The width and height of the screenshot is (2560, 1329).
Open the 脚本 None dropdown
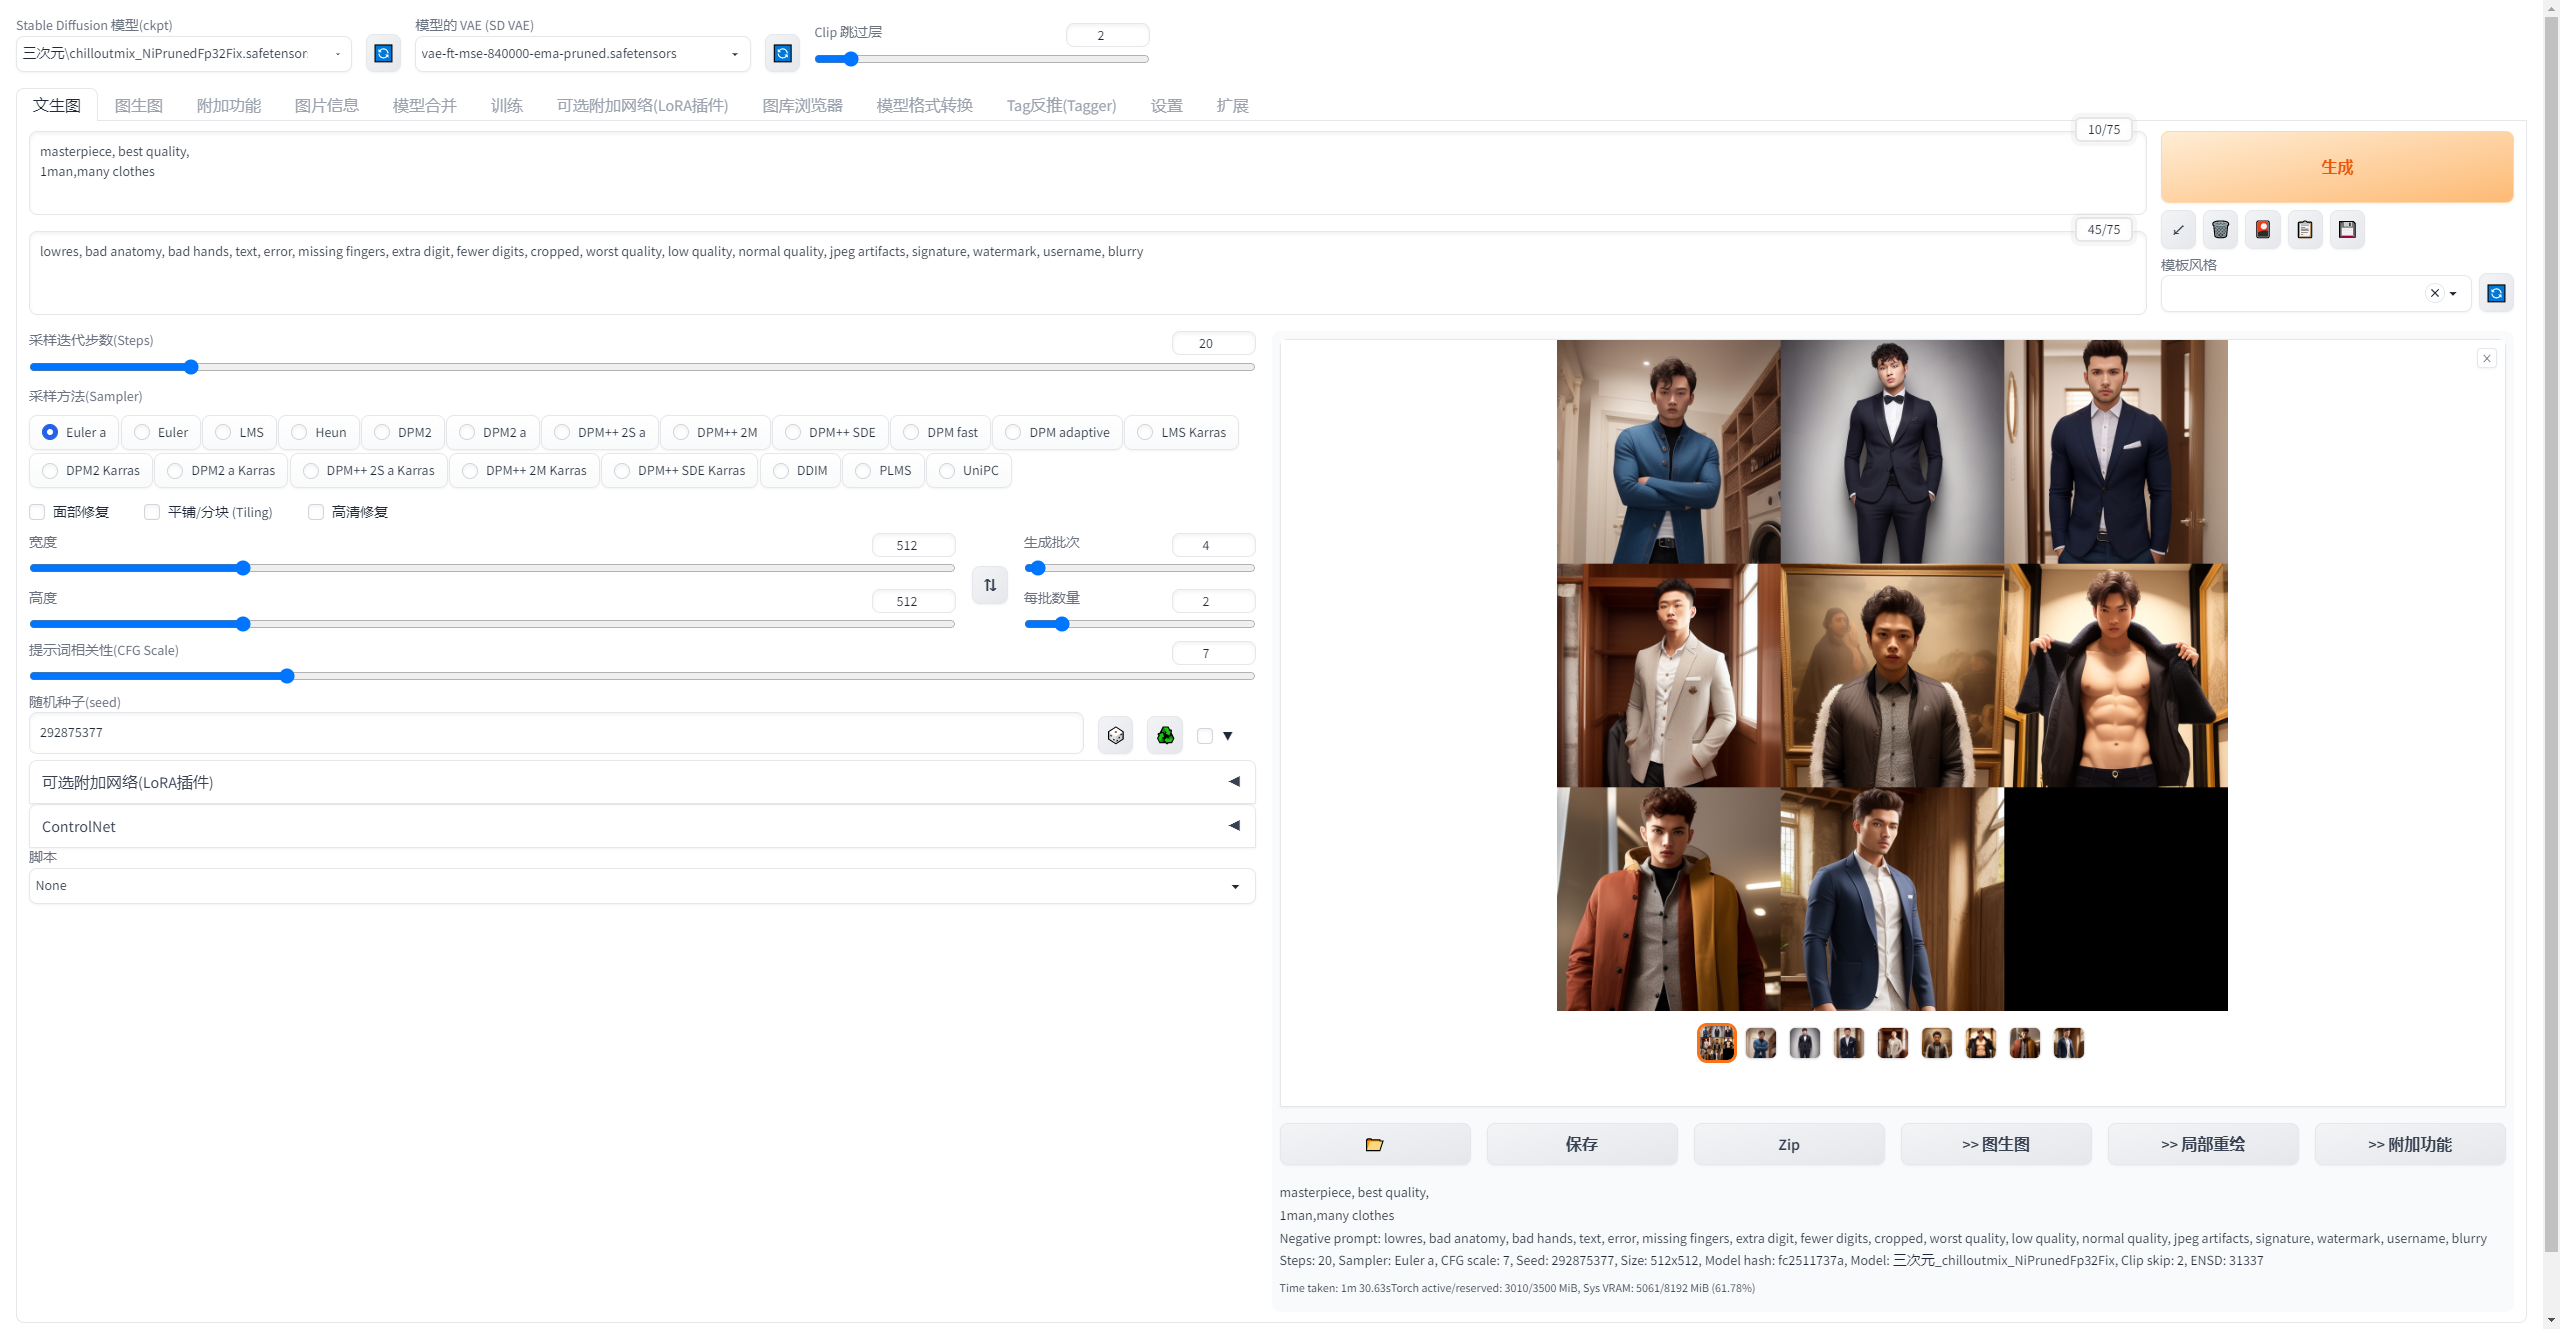(641, 886)
